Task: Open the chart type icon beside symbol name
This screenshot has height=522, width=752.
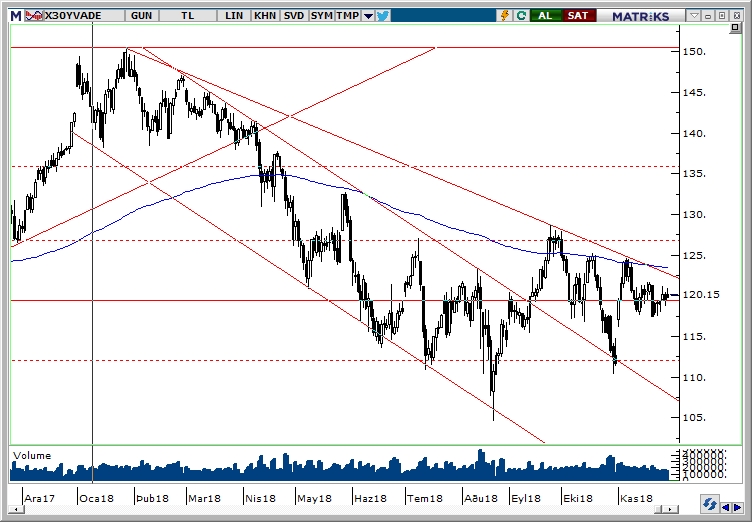Action: click(34, 16)
